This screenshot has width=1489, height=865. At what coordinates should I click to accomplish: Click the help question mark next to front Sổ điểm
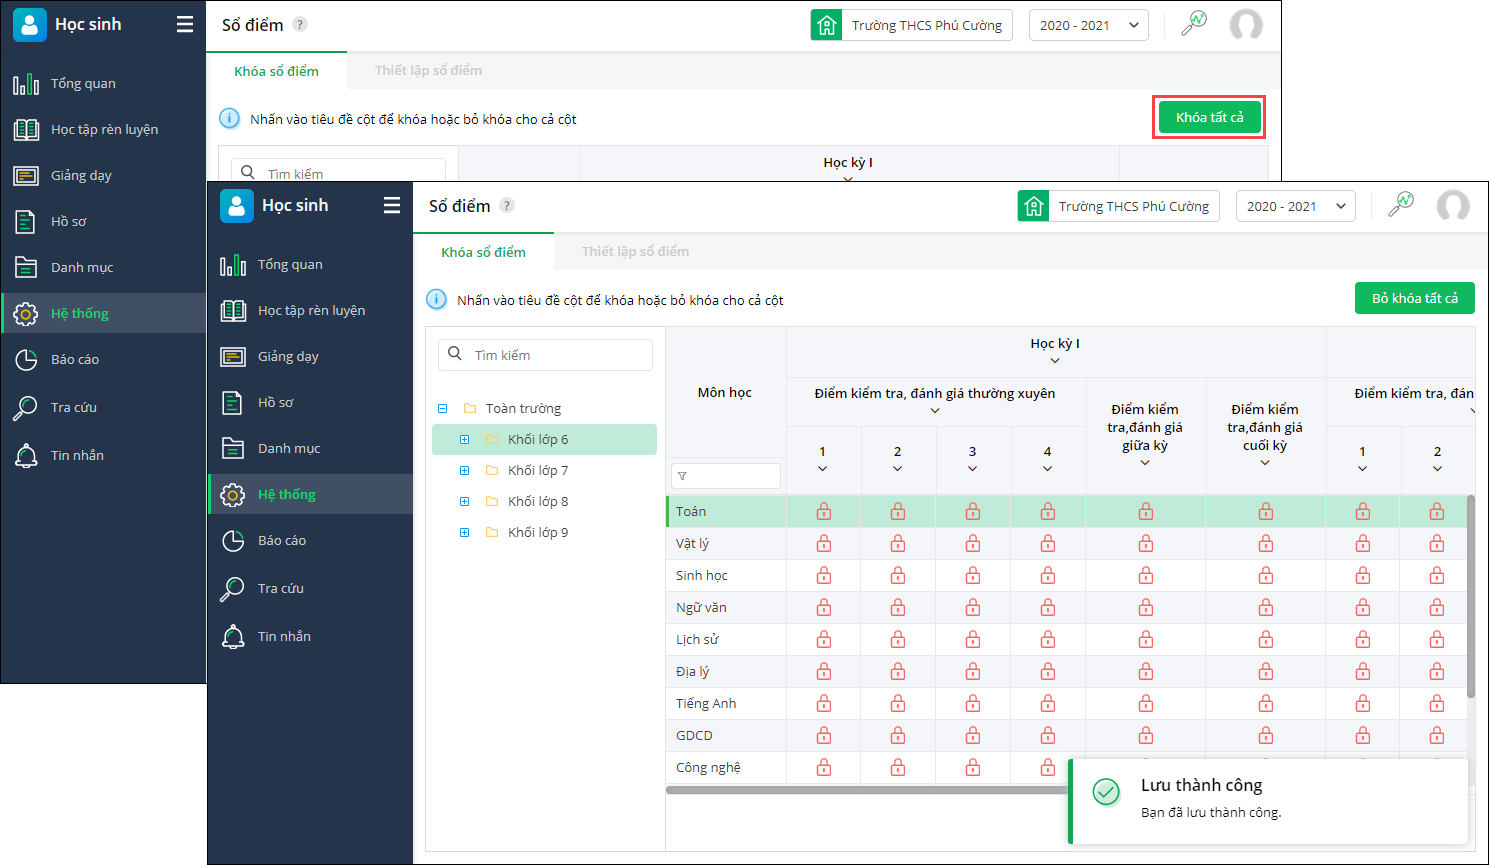(x=507, y=206)
